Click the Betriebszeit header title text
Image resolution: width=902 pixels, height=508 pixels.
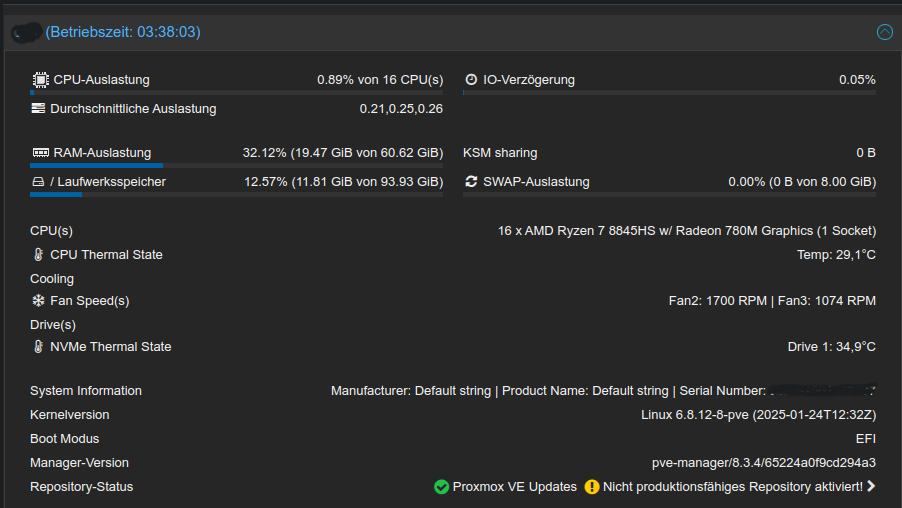123,32
